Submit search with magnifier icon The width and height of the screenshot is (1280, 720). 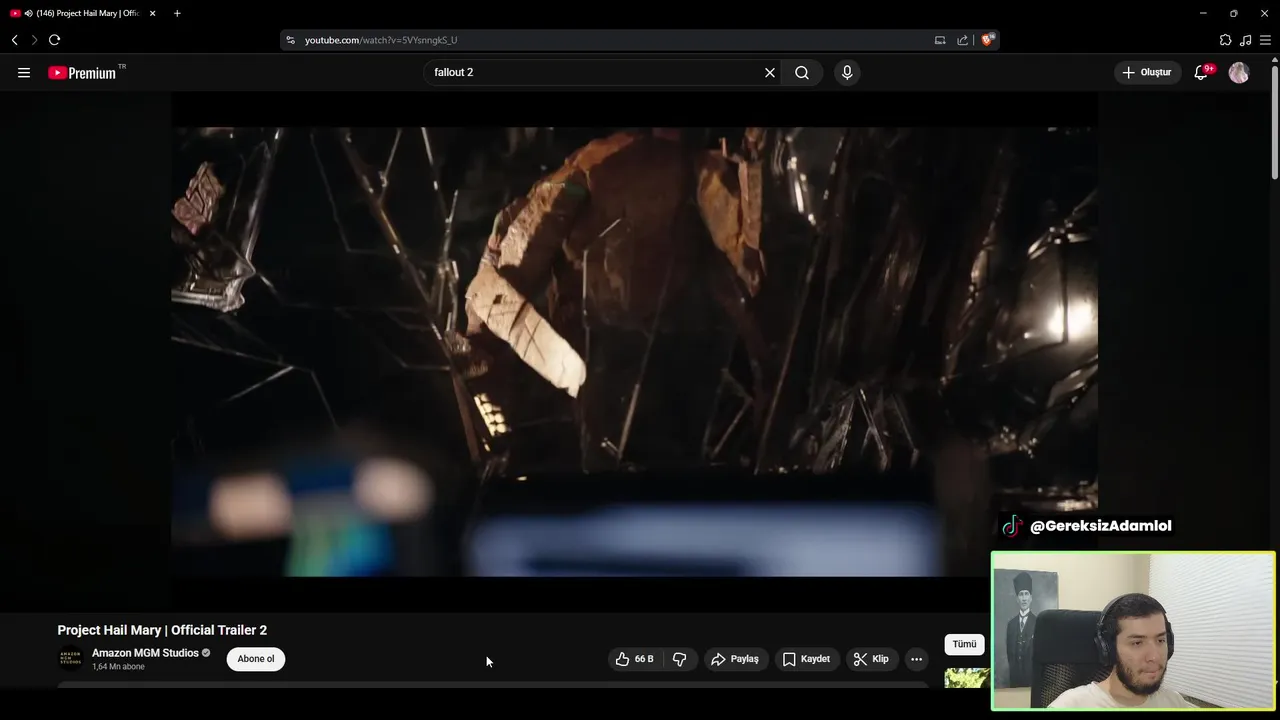(802, 72)
